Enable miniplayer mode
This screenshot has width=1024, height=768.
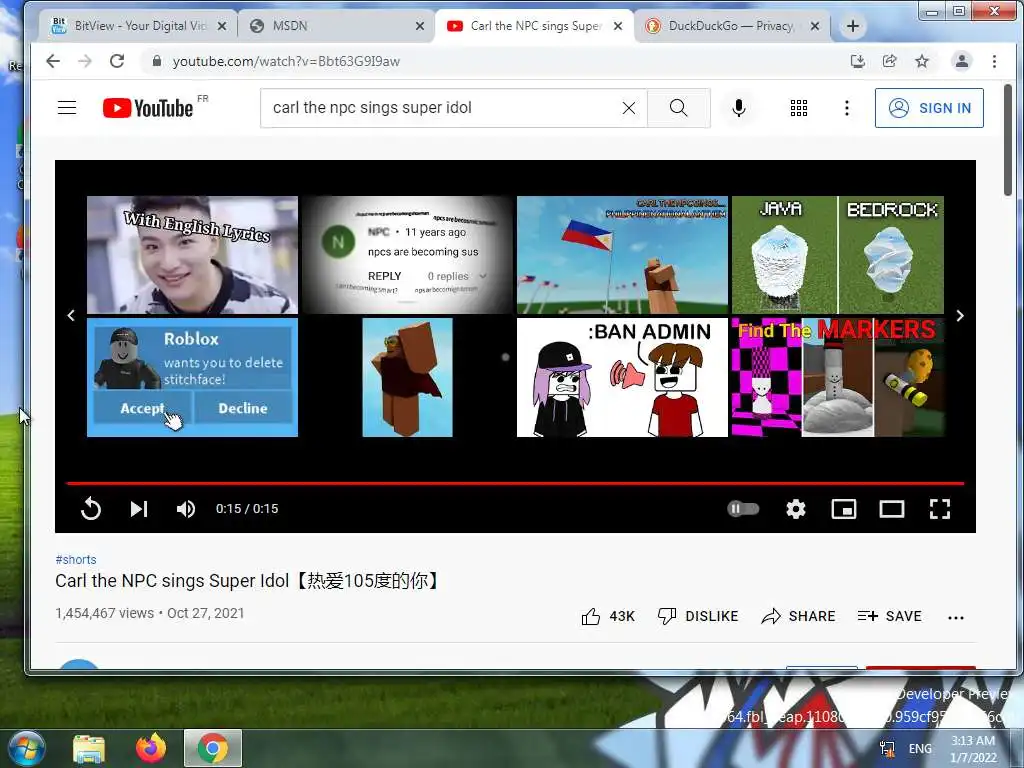(844, 509)
